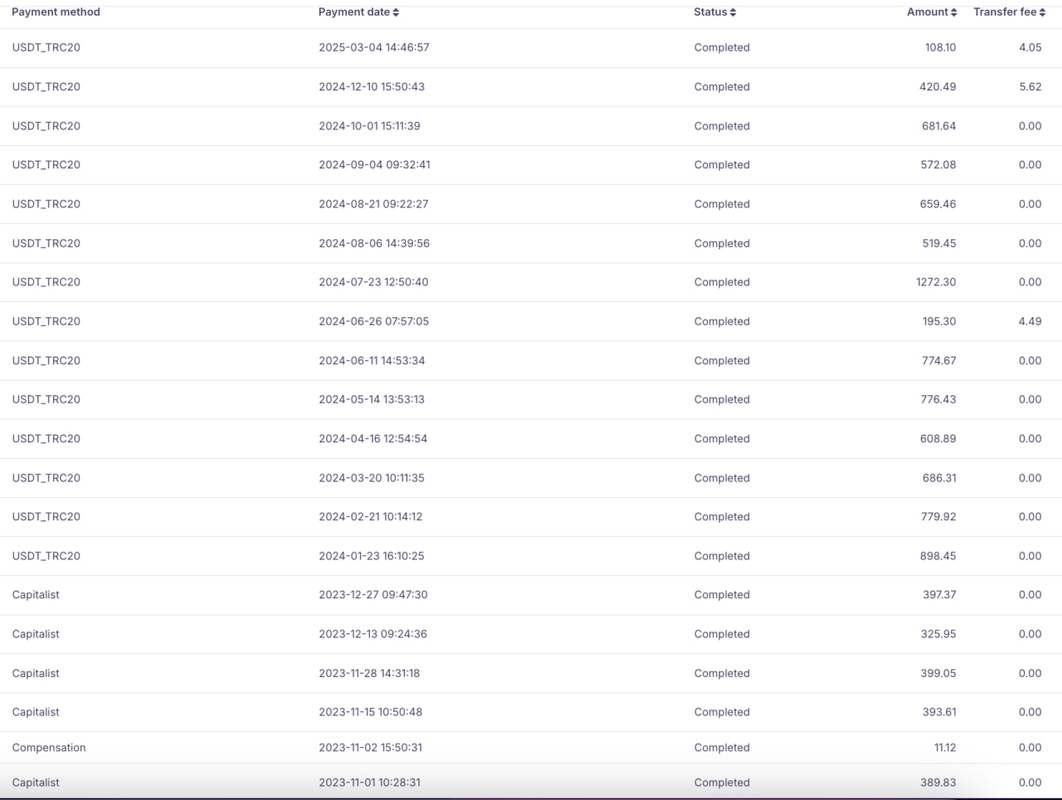
Task: Select payment date 2024-03-20 10:11:35
Action: coord(372,478)
